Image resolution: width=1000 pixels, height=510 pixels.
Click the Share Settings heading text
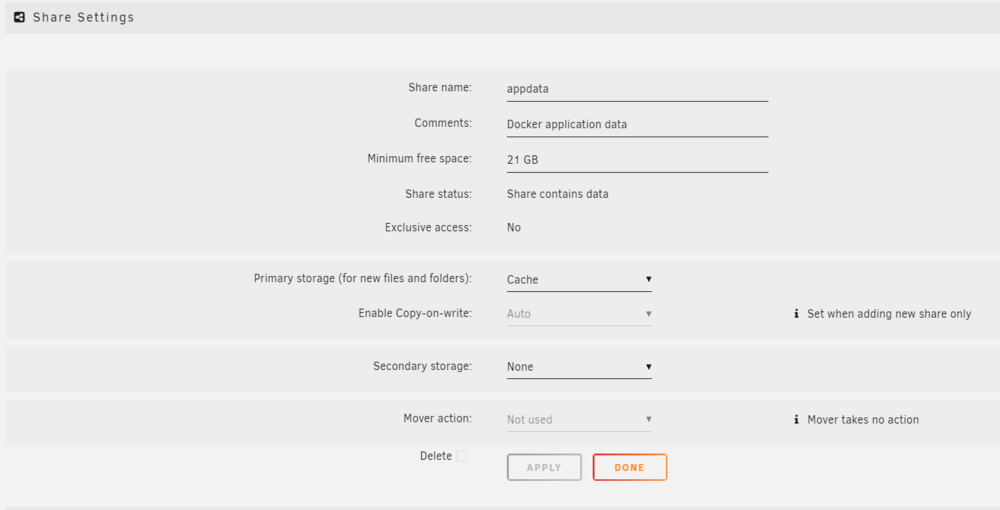tap(84, 17)
